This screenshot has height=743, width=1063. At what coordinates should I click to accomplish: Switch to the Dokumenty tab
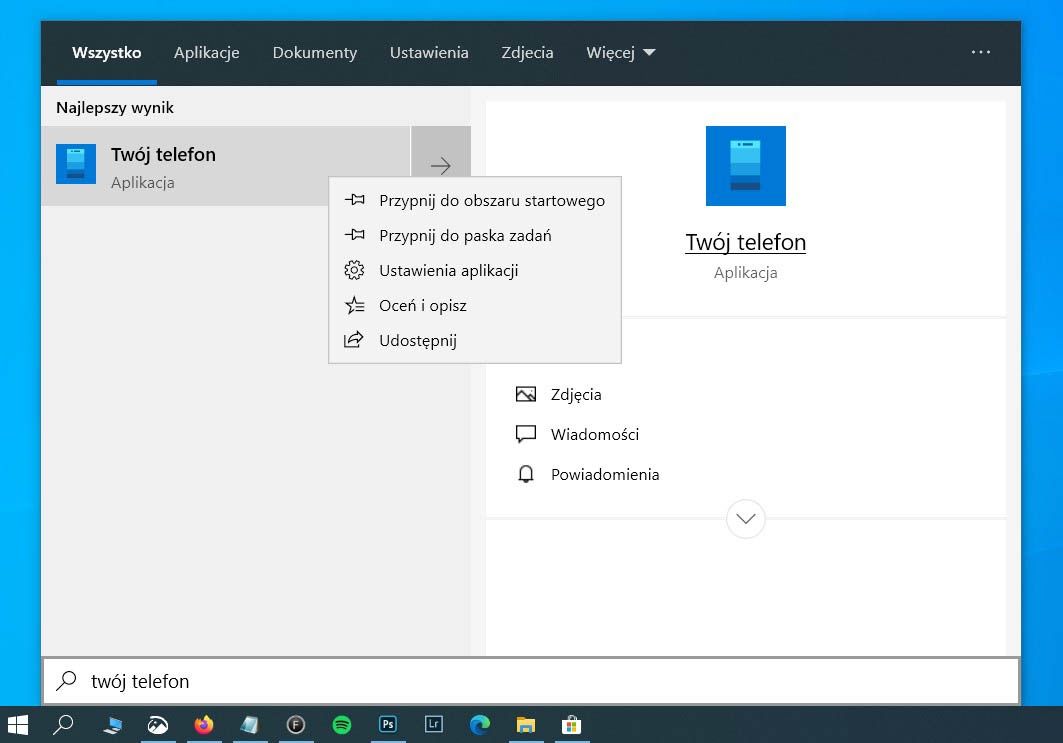315,52
